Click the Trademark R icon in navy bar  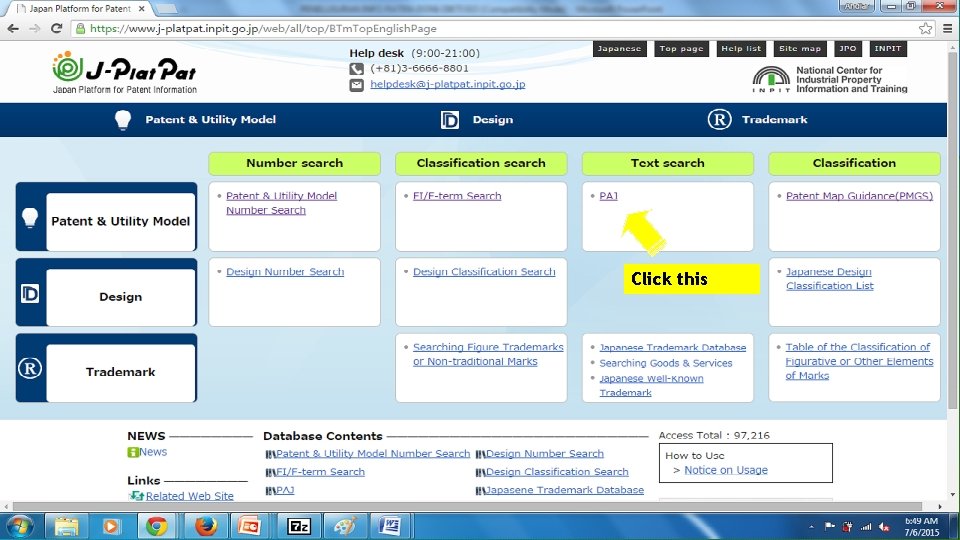[x=719, y=119]
